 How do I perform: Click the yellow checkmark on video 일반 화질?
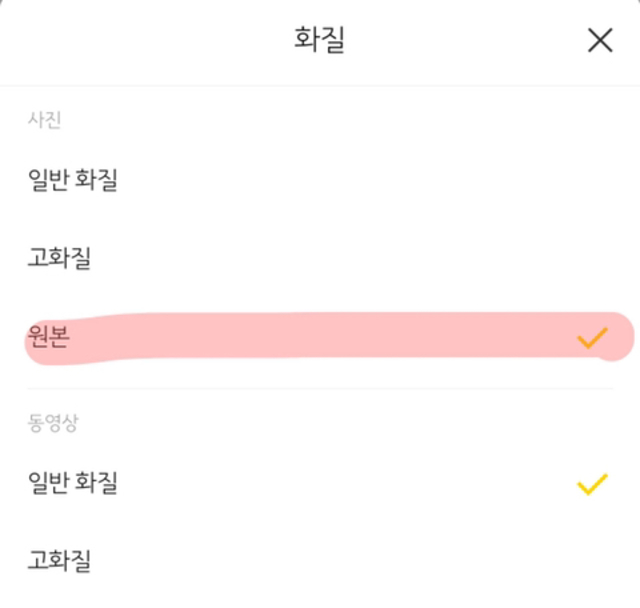coord(592,484)
